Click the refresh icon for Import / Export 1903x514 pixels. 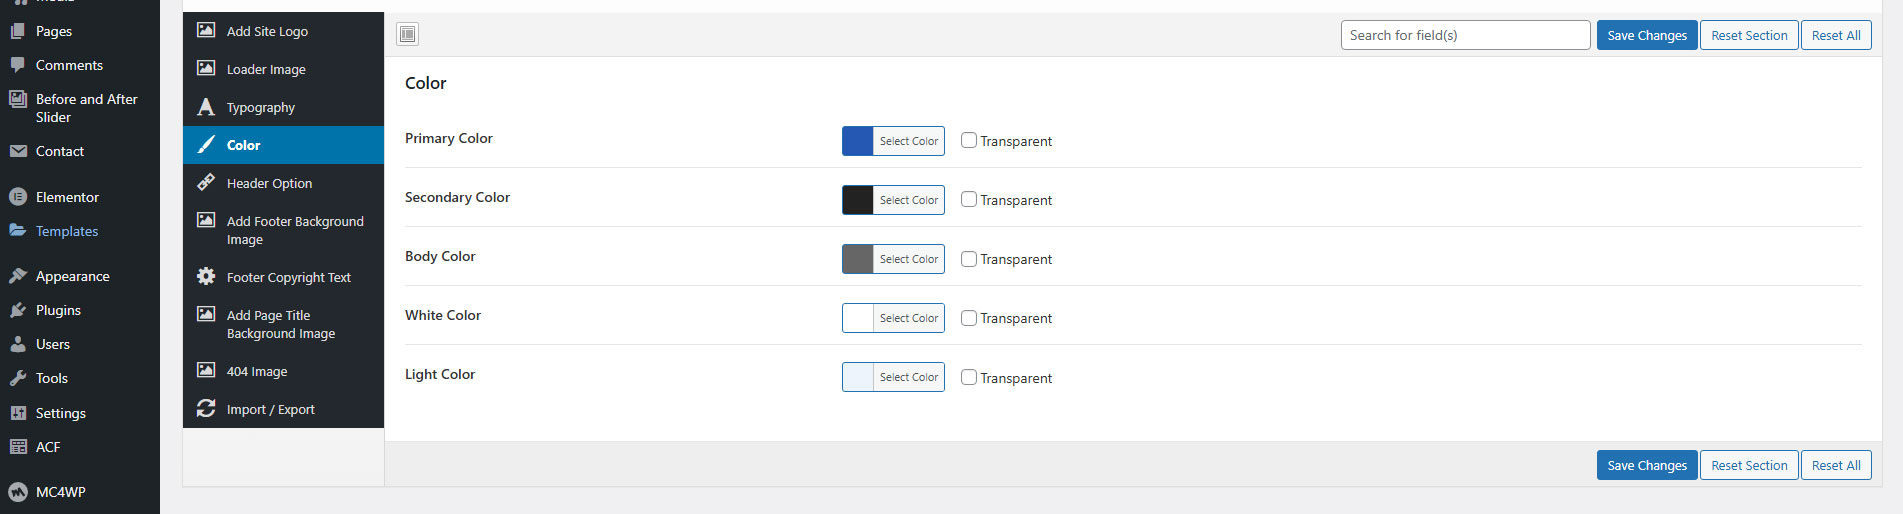206,408
